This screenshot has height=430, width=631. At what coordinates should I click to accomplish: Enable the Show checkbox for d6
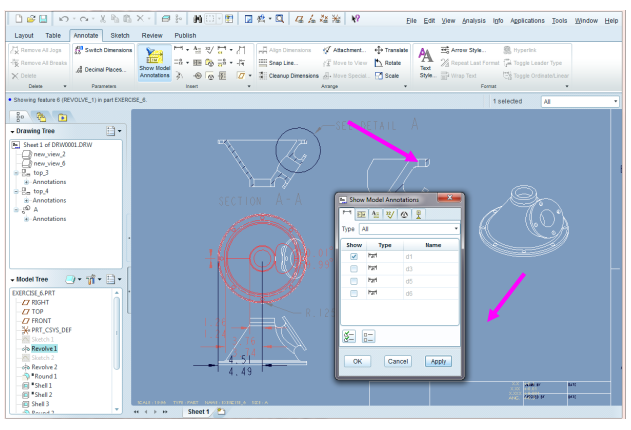tap(353, 293)
